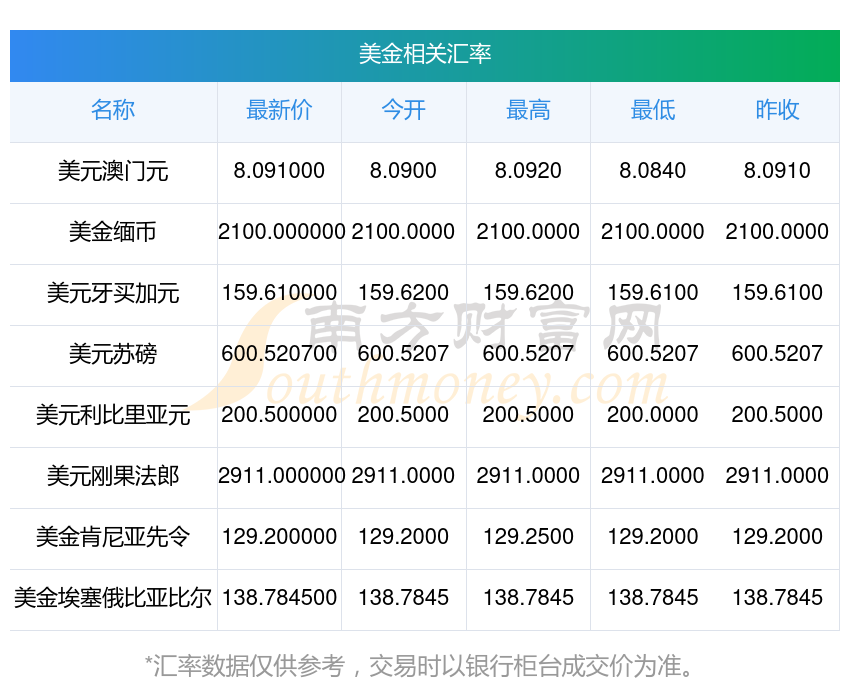The width and height of the screenshot is (850, 698).
Task: Select the 最低 column header
Action: click(653, 110)
